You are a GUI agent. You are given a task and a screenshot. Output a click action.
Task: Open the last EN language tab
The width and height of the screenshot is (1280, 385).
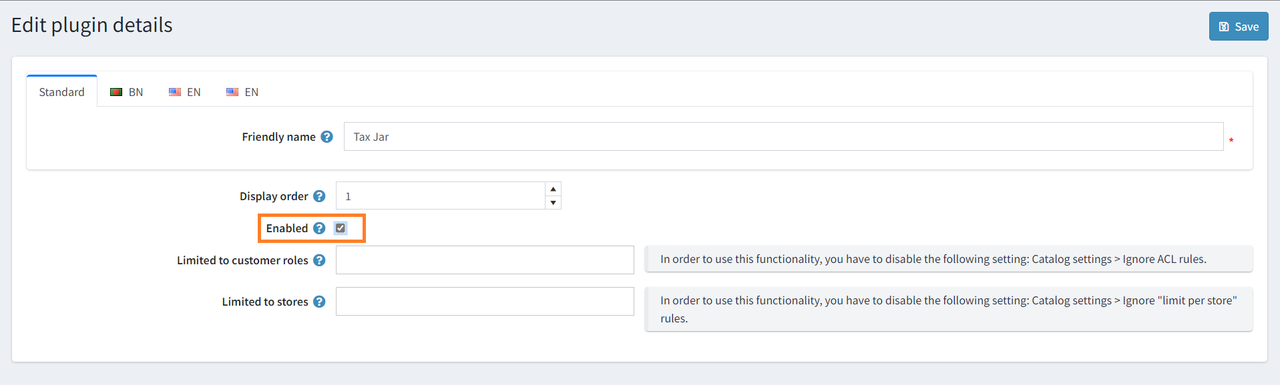coord(242,91)
